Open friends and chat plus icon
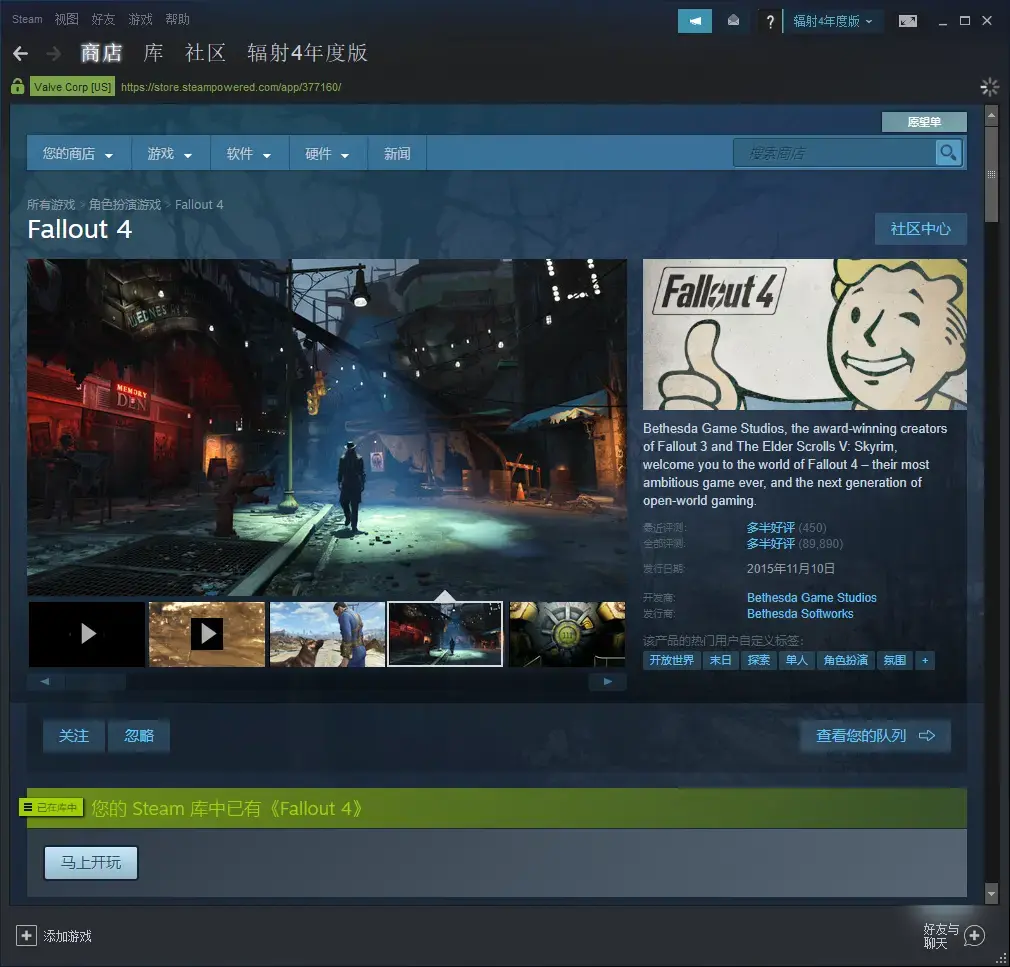 tap(975, 935)
